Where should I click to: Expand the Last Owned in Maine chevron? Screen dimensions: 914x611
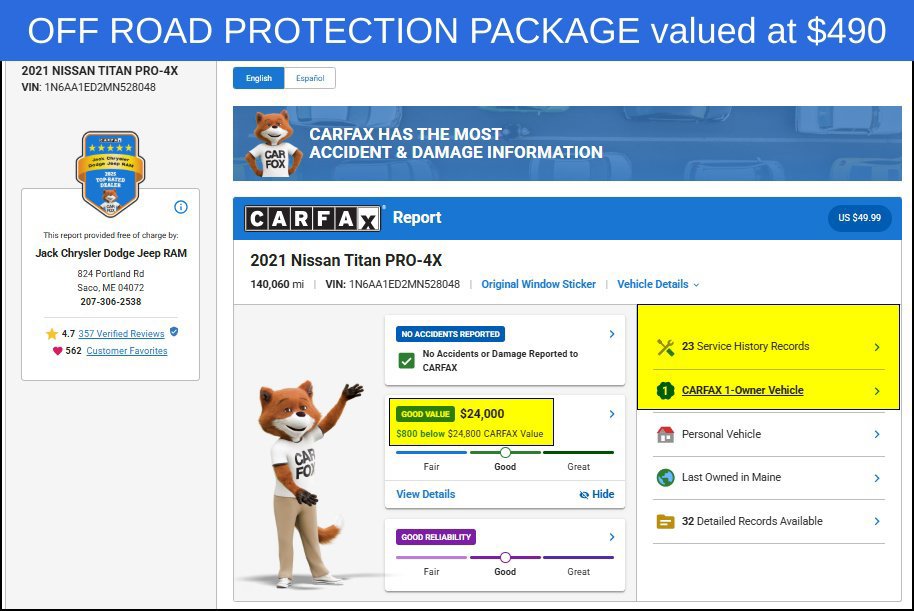coord(877,478)
